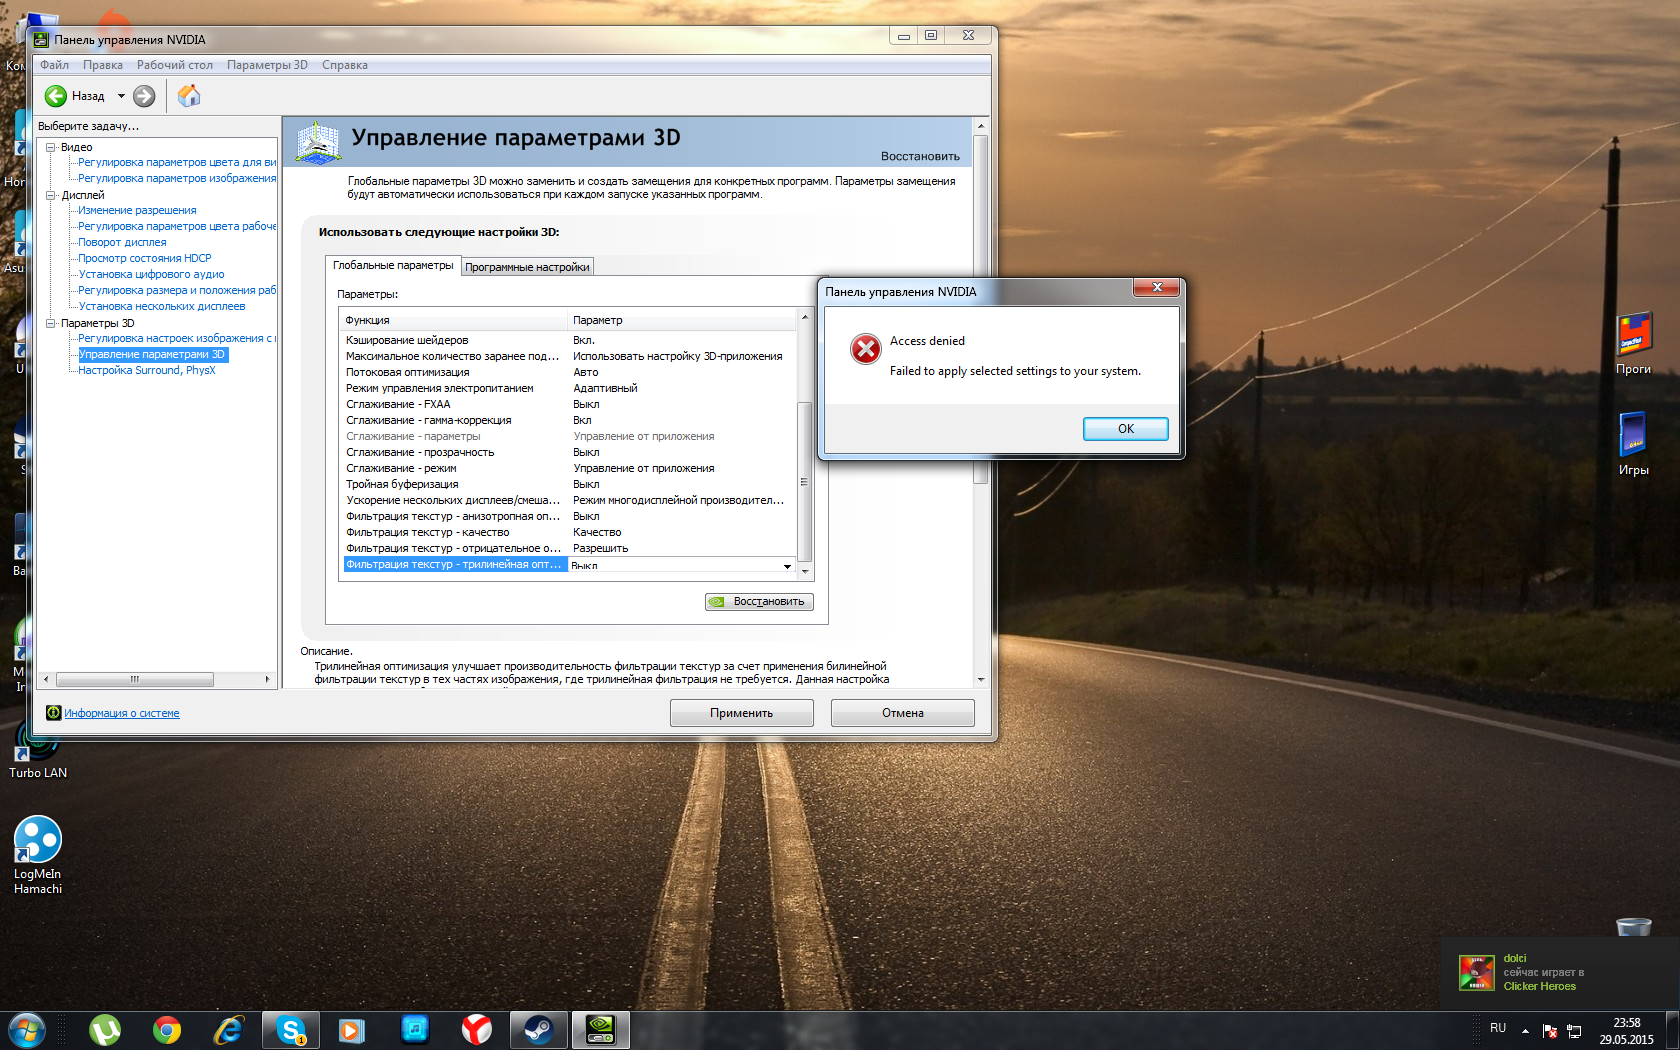Select the Глобальные параметры tab
The image size is (1680, 1050).
pos(393,265)
